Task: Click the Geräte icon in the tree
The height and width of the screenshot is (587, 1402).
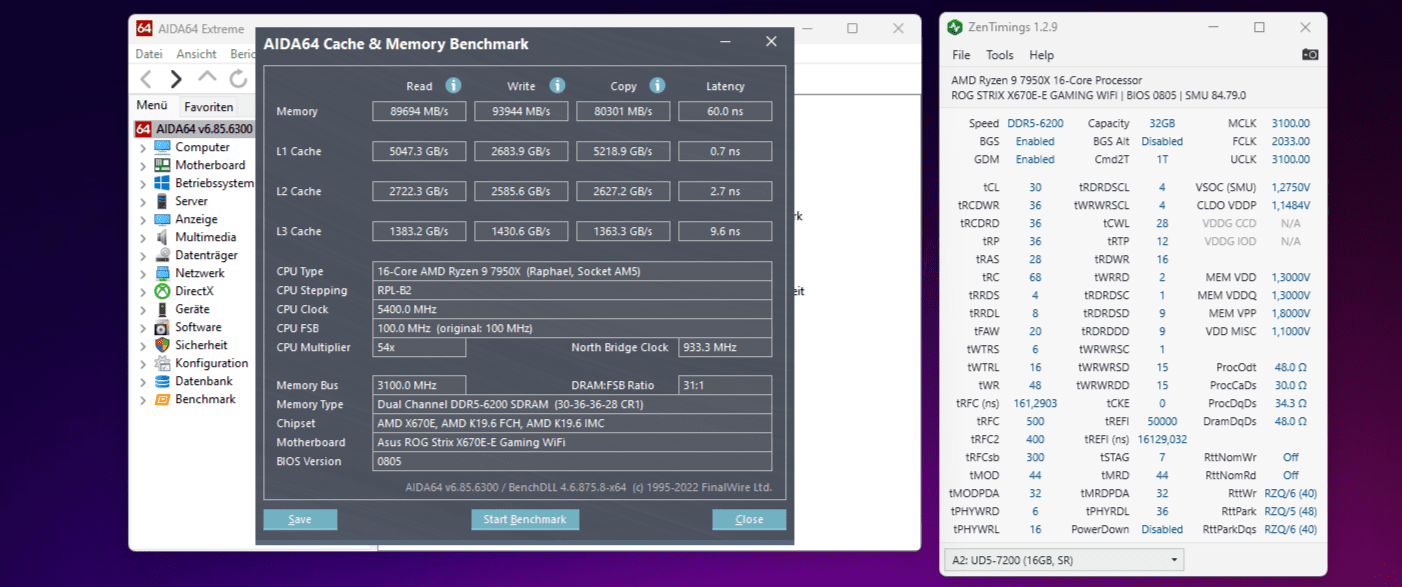Action: [162, 309]
